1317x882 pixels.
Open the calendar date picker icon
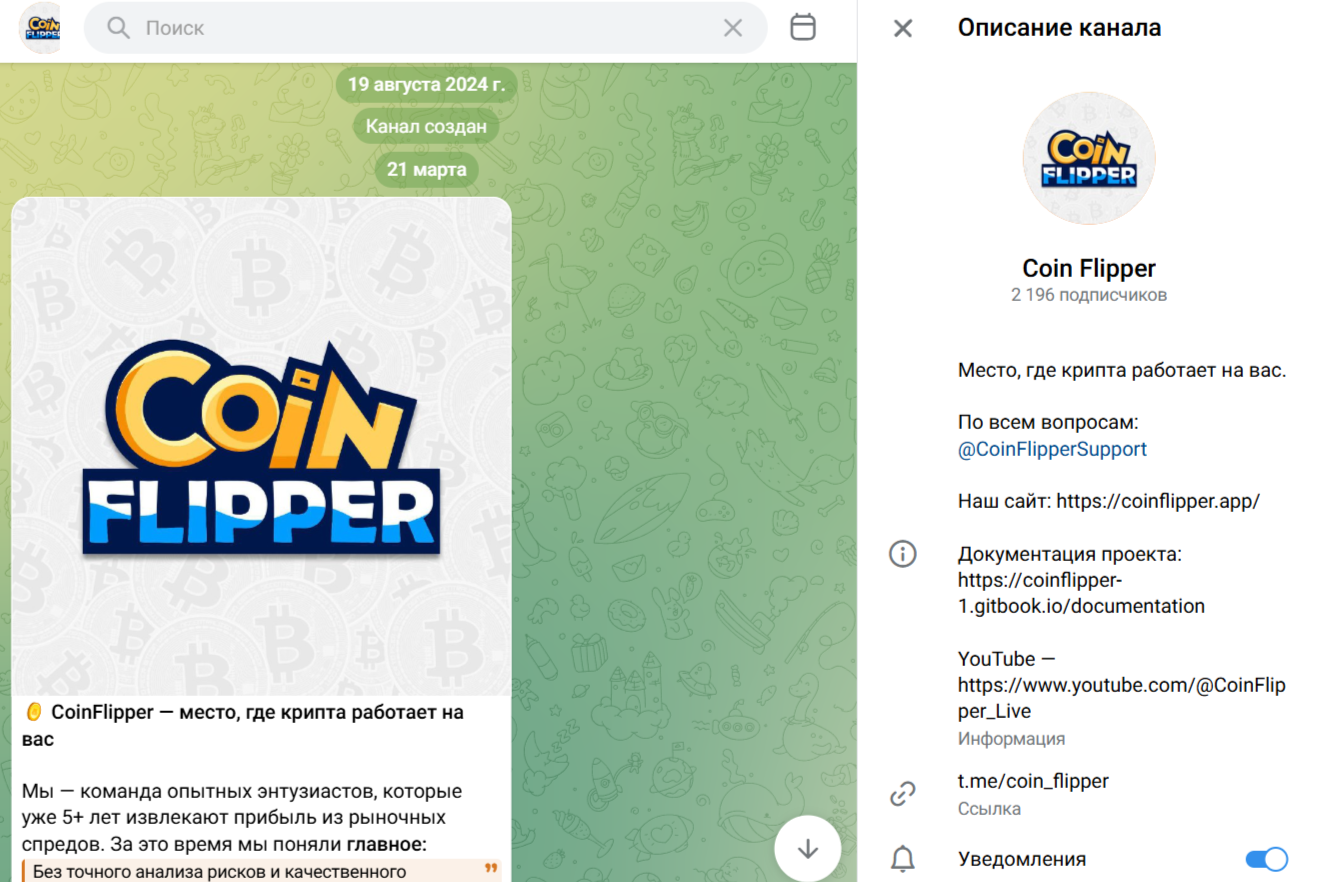tap(803, 27)
